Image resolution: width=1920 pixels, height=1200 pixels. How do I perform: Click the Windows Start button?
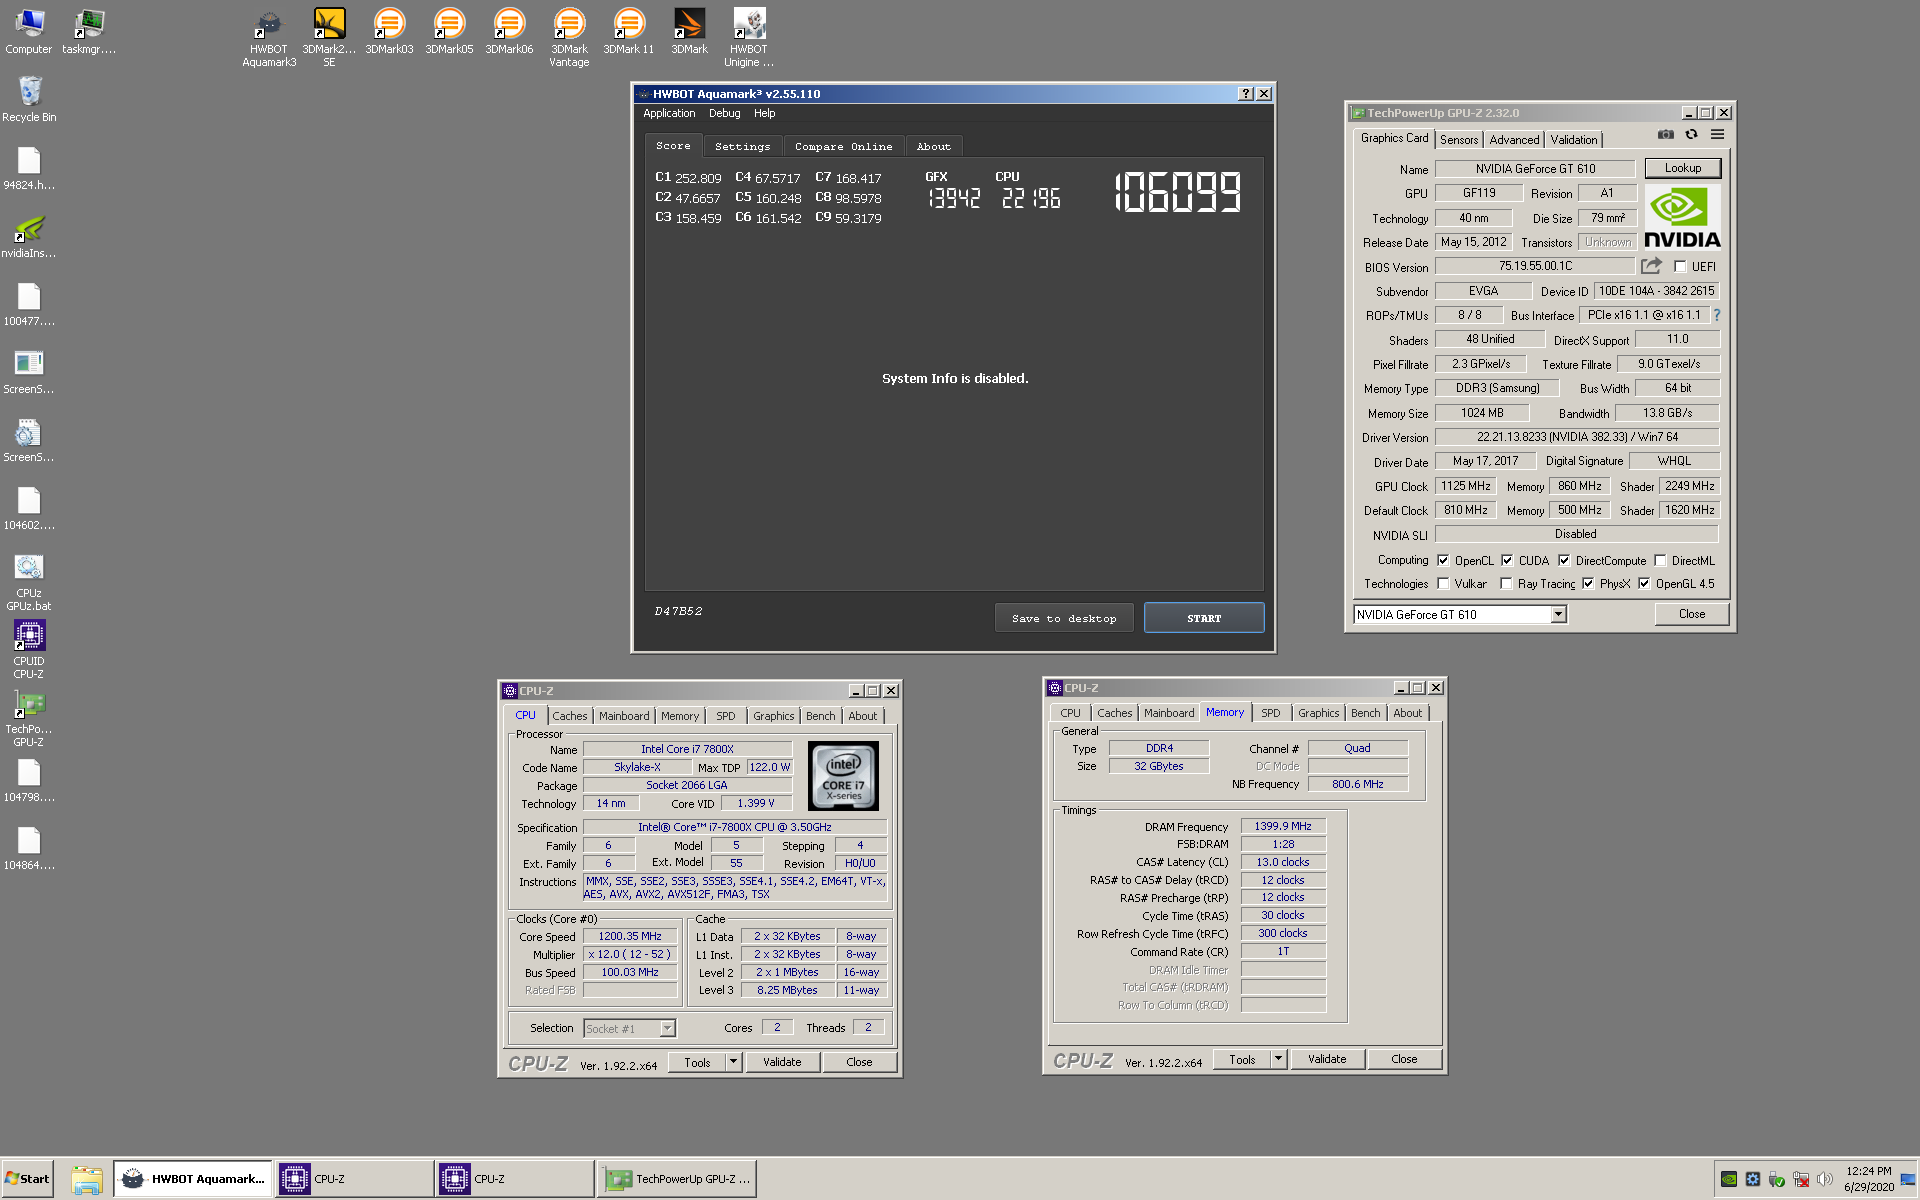pos(27,1179)
